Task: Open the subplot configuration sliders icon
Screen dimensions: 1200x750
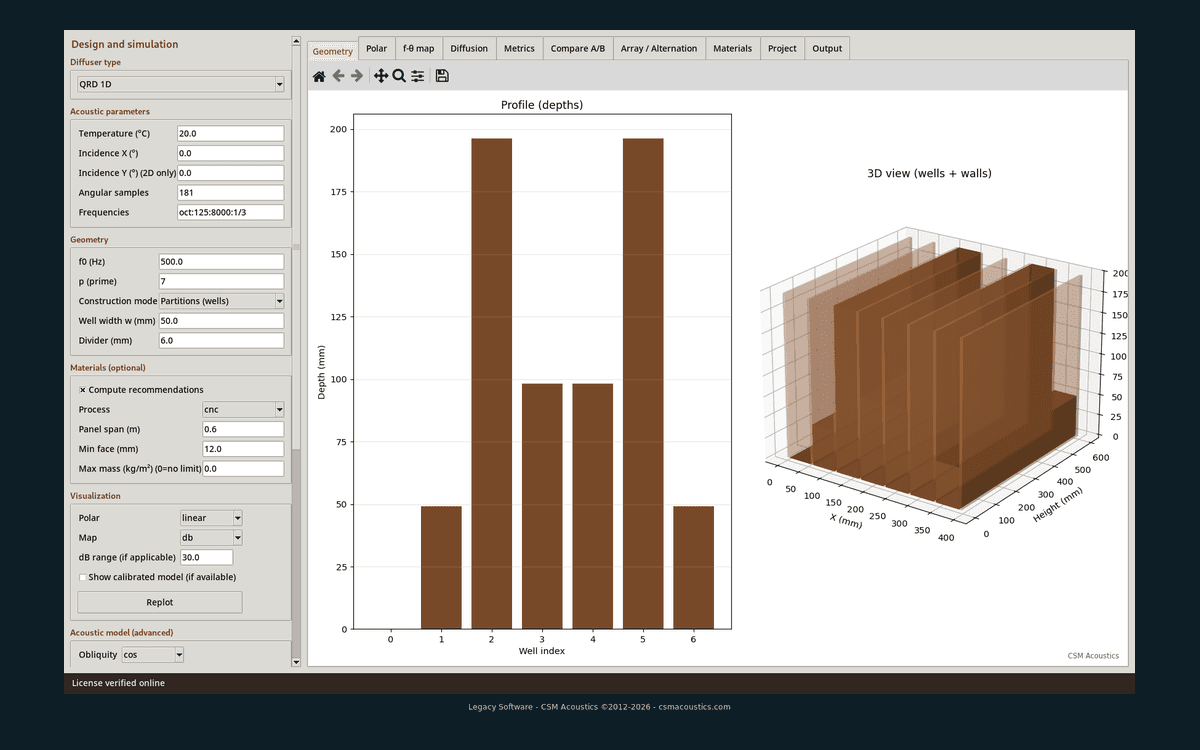Action: (418, 76)
